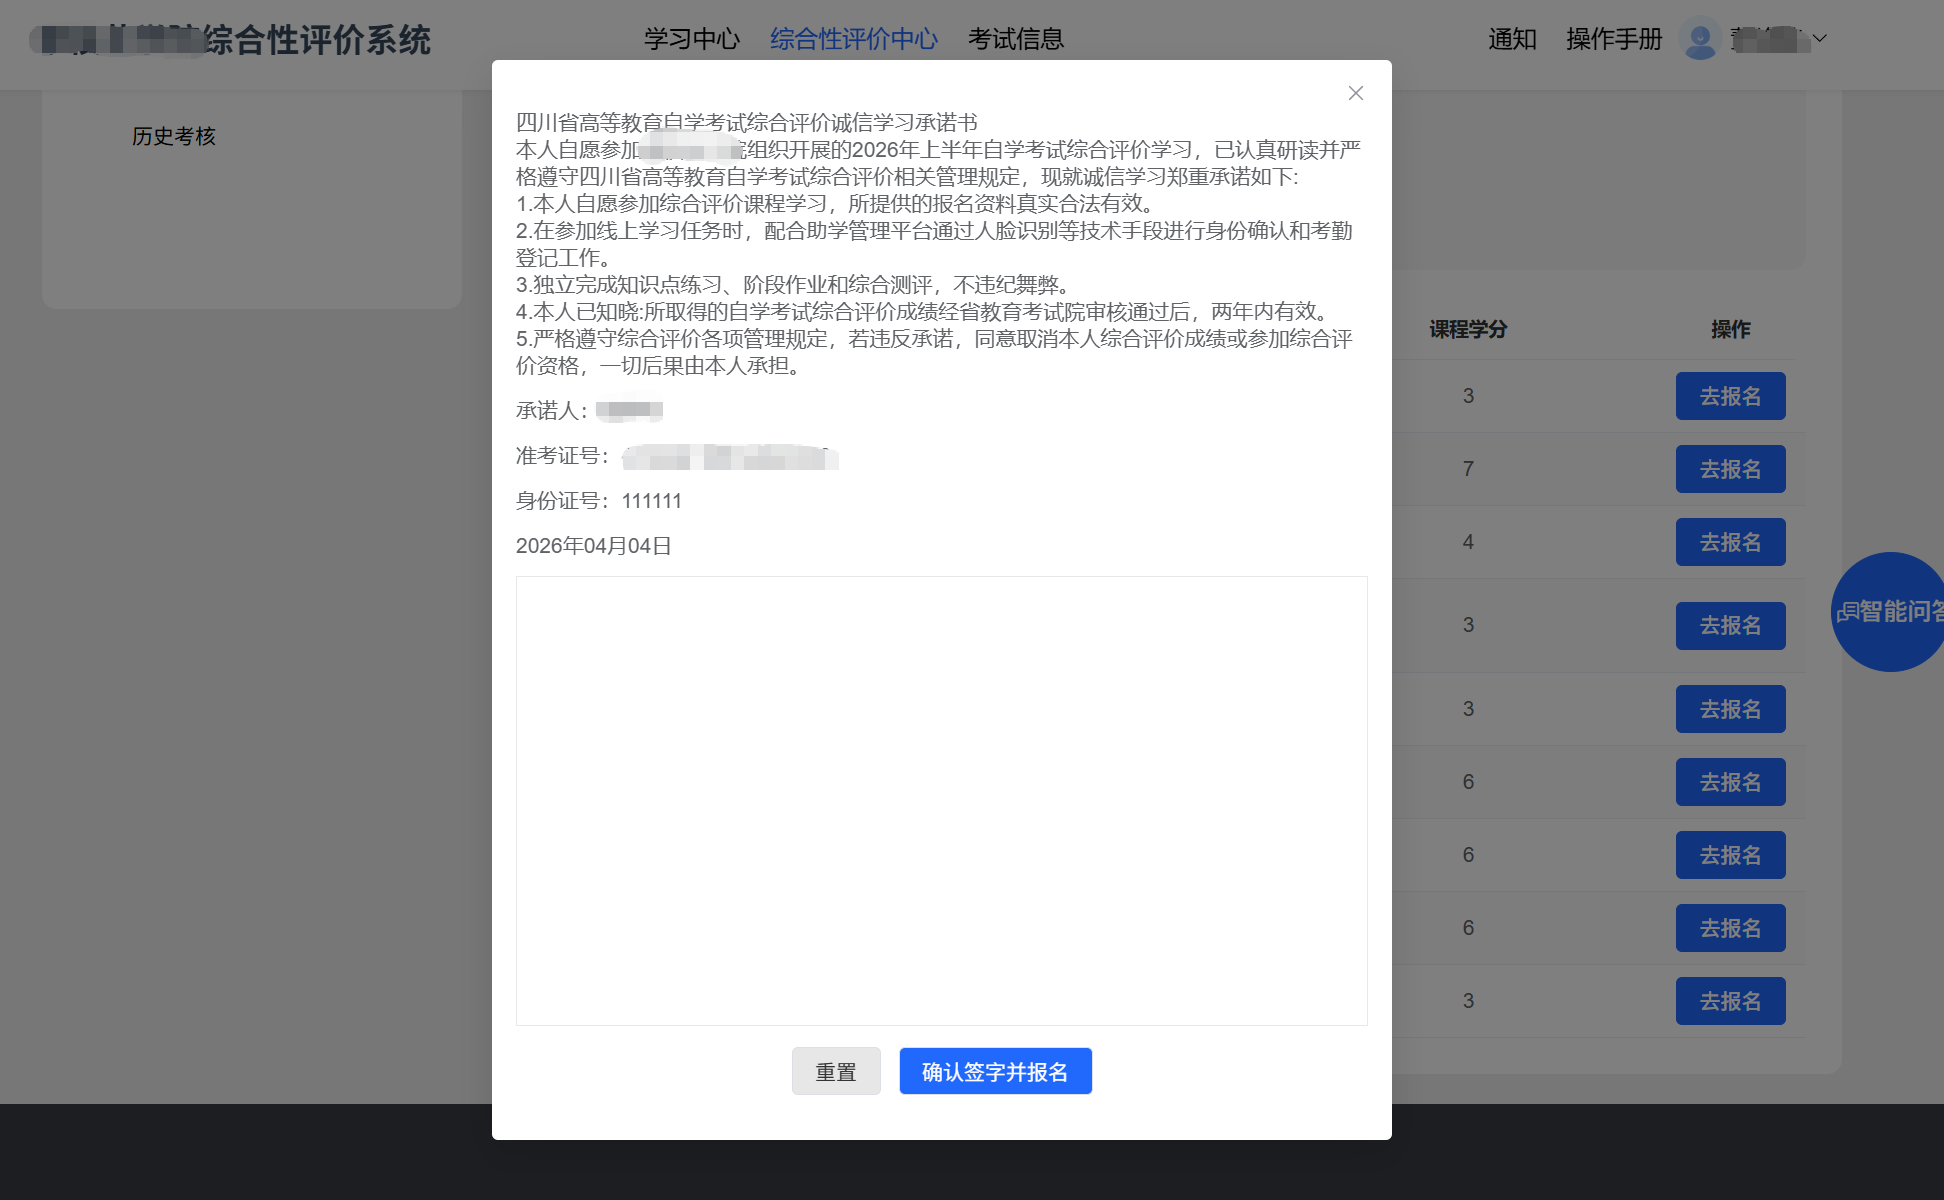Open the 智能问答 floating assistant

tap(1889, 611)
